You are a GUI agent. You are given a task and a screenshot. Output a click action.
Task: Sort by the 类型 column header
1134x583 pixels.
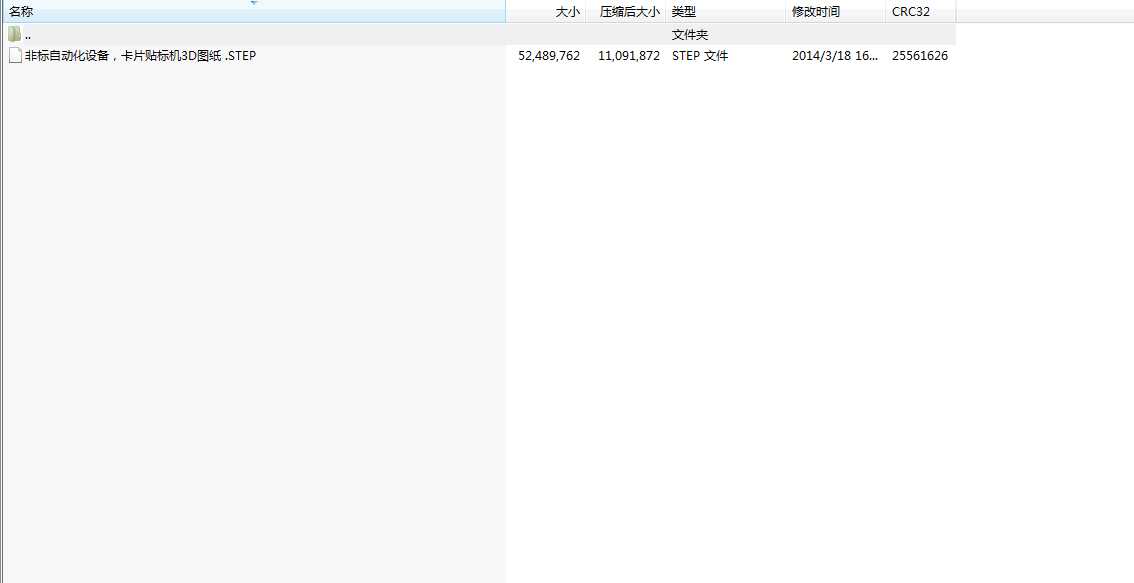click(x=725, y=12)
